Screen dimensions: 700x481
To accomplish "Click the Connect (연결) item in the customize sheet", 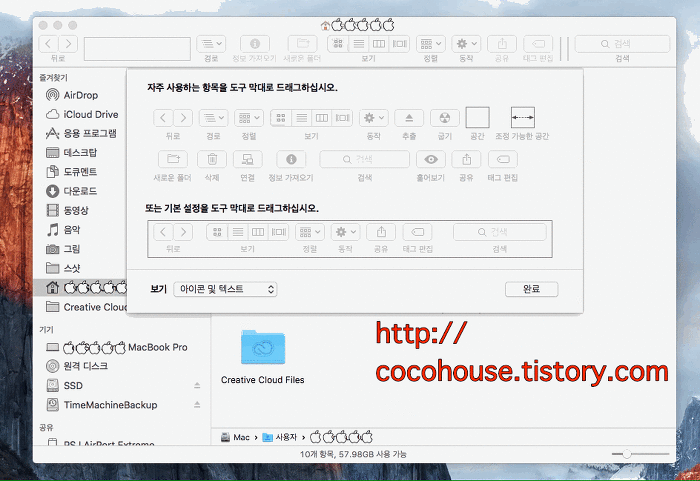I will [x=247, y=159].
